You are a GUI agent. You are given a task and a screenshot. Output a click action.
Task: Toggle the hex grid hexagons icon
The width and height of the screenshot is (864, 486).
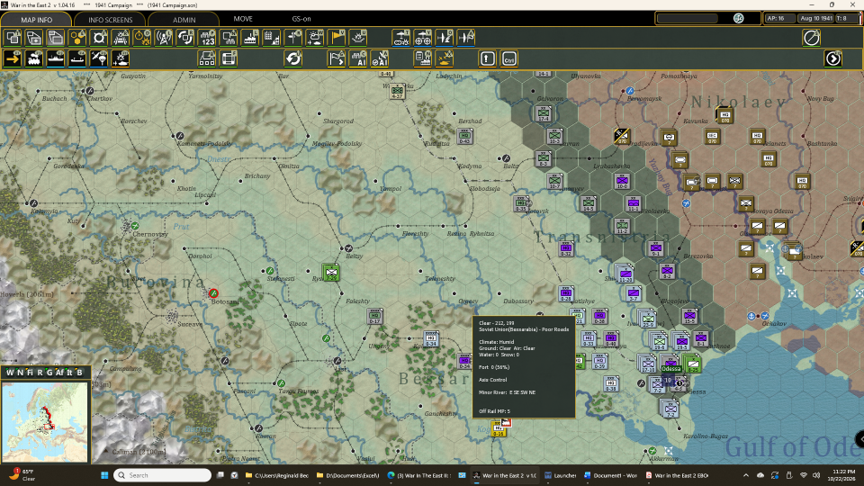[x=78, y=37]
